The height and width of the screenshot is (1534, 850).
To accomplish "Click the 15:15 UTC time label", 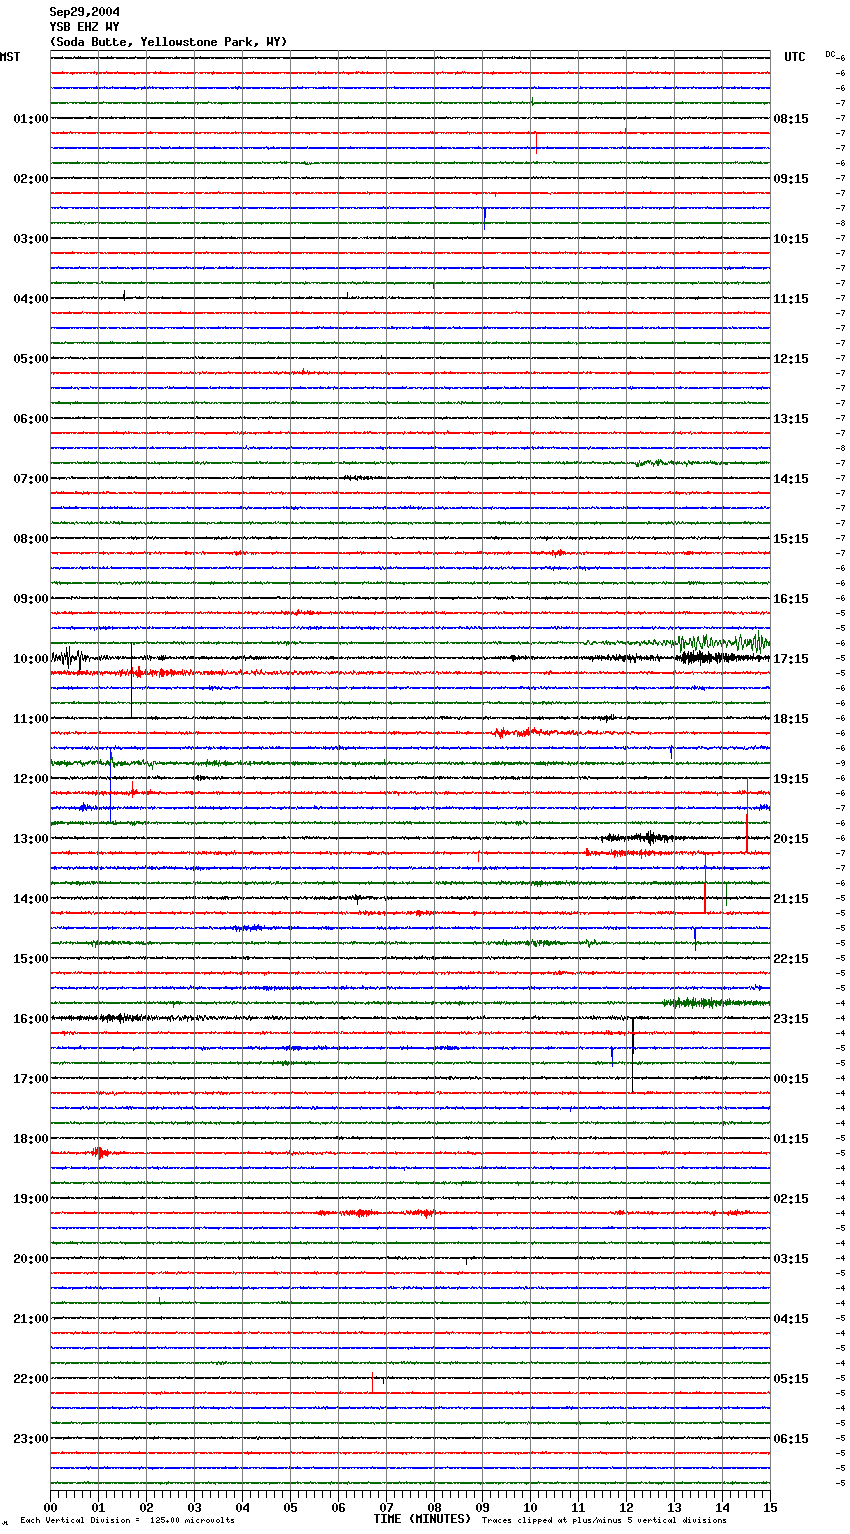I will click(791, 539).
